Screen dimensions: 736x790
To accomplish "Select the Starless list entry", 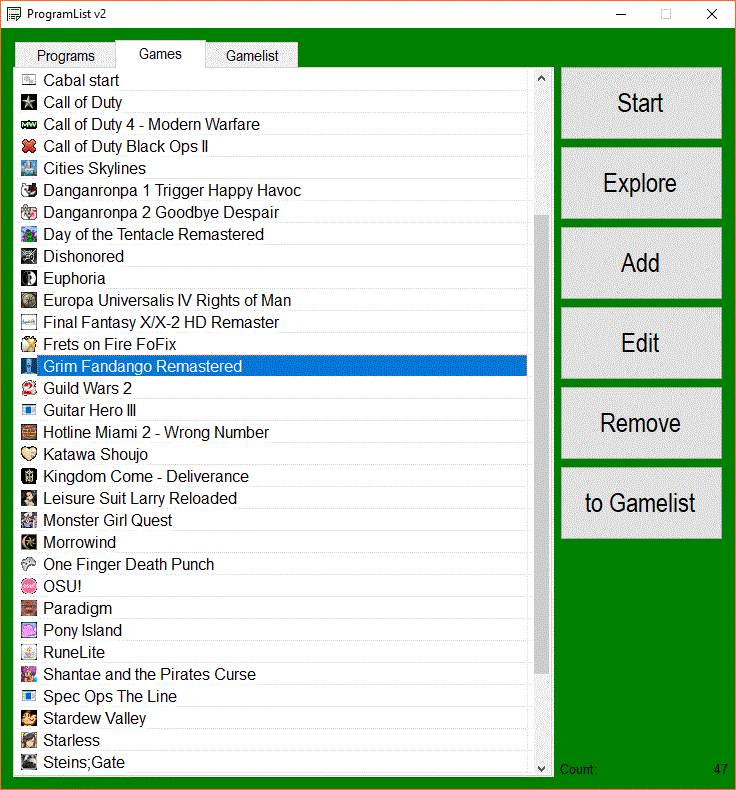I will (x=274, y=740).
